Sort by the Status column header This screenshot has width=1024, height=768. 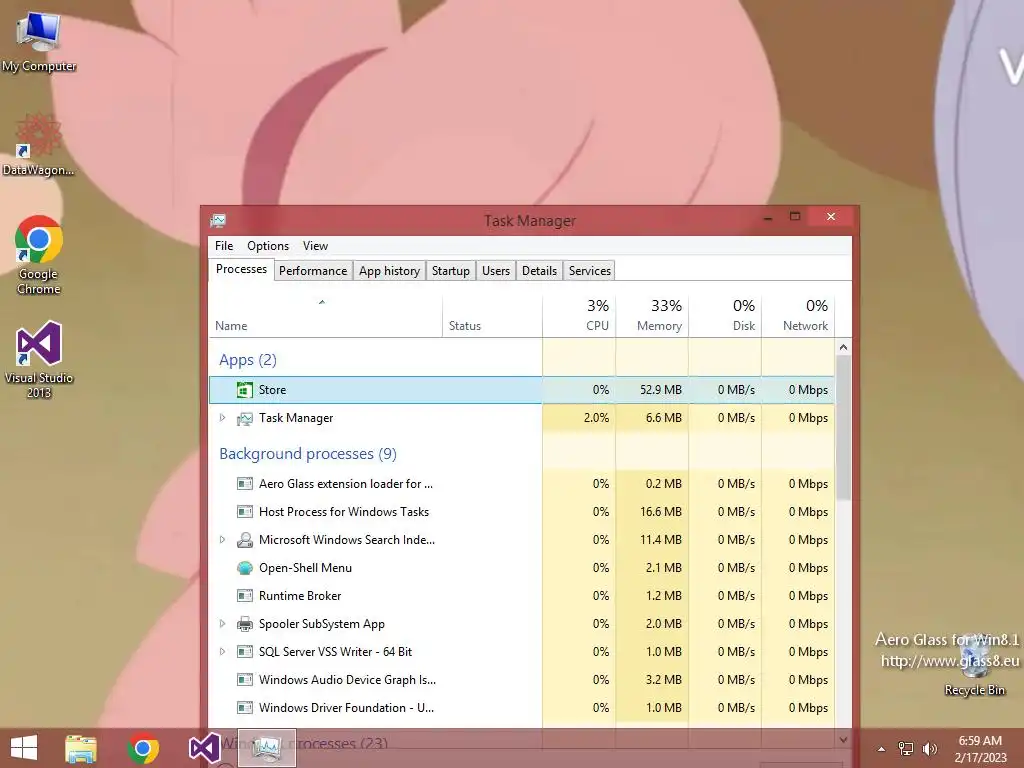click(x=492, y=317)
